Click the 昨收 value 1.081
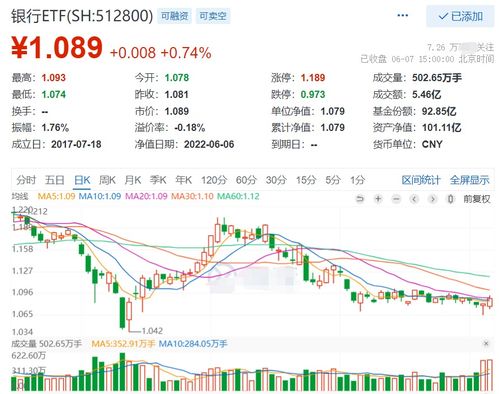This screenshot has height=394, width=499. pyautogui.click(x=177, y=94)
